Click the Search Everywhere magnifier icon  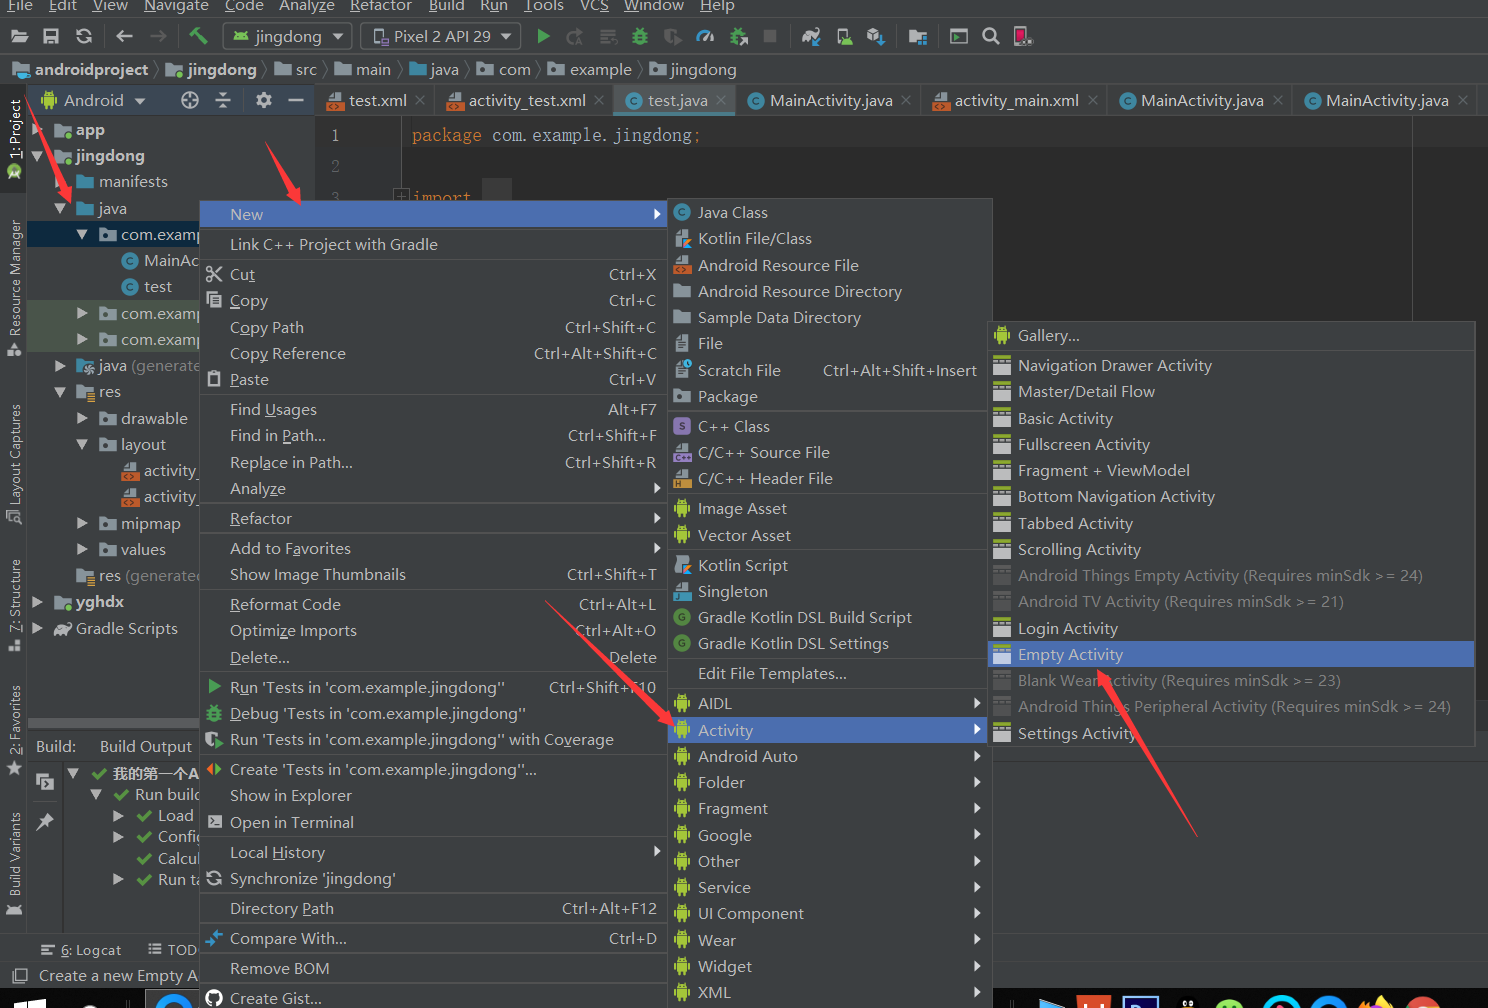[x=990, y=36]
